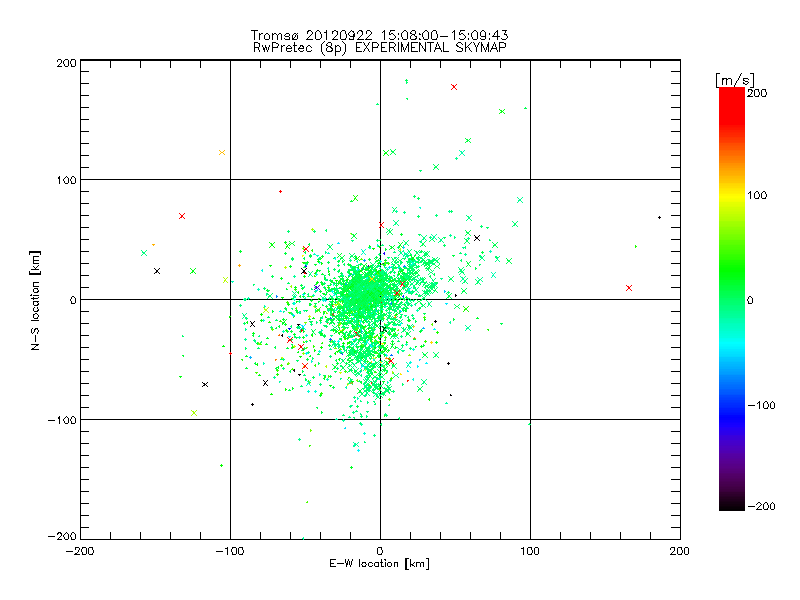
Task: Click the plot title 'Tromsø 20120922 15:08:00-15:09:43'
Action: tap(379, 35)
